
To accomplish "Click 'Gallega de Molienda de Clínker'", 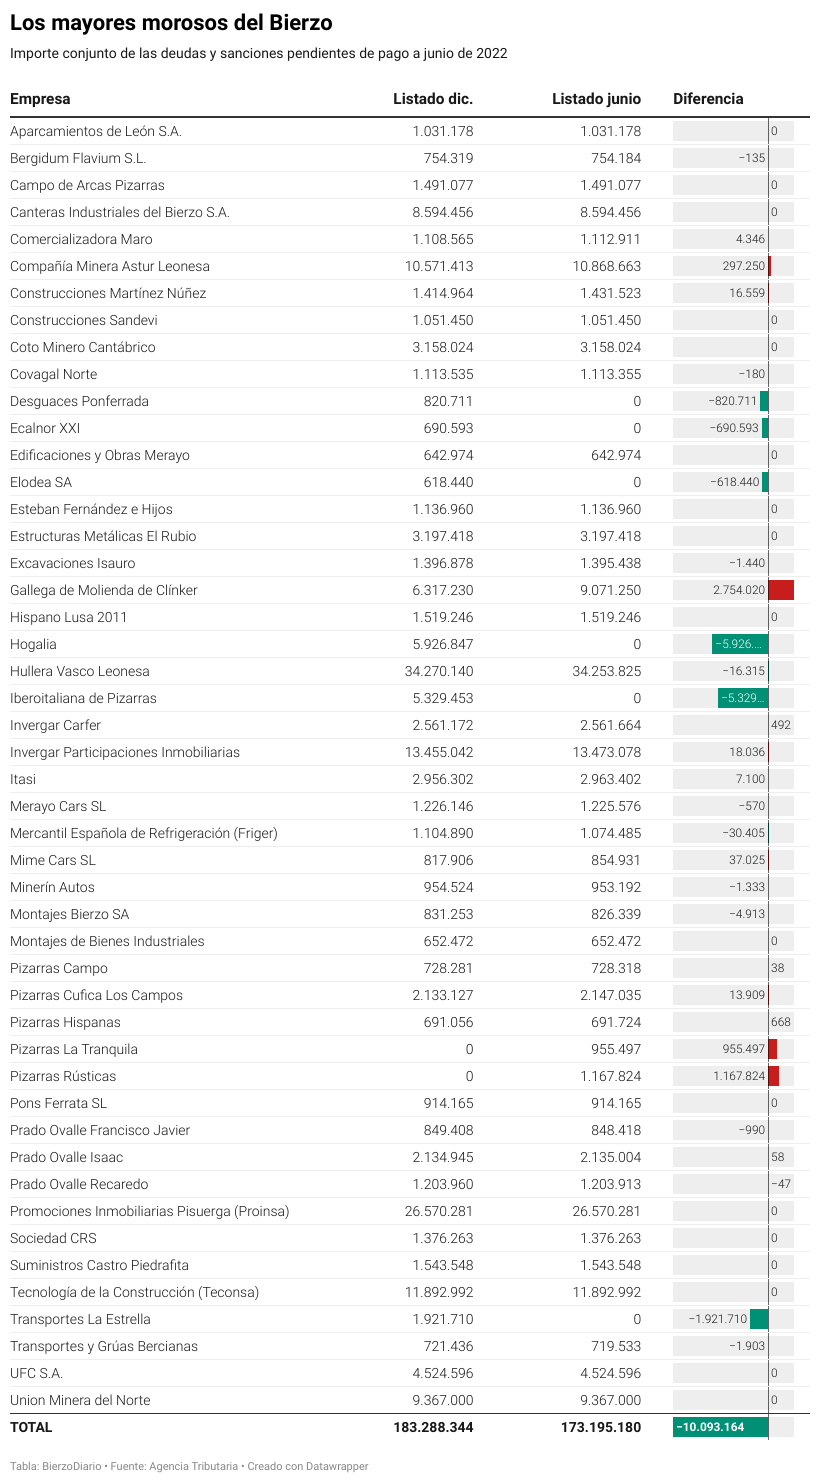I will pyautogui.click(x=104, y=590).
